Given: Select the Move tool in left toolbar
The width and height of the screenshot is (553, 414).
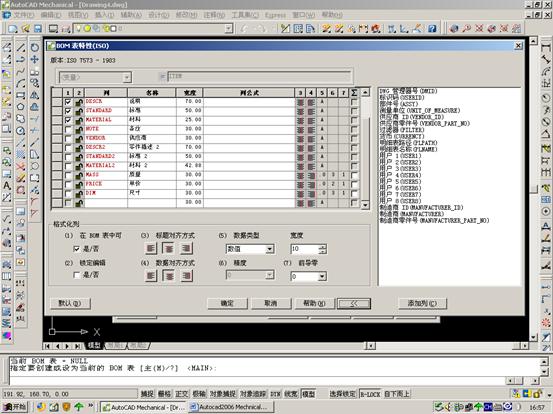Looking at the screenshot, I should [x=35, y=59].
